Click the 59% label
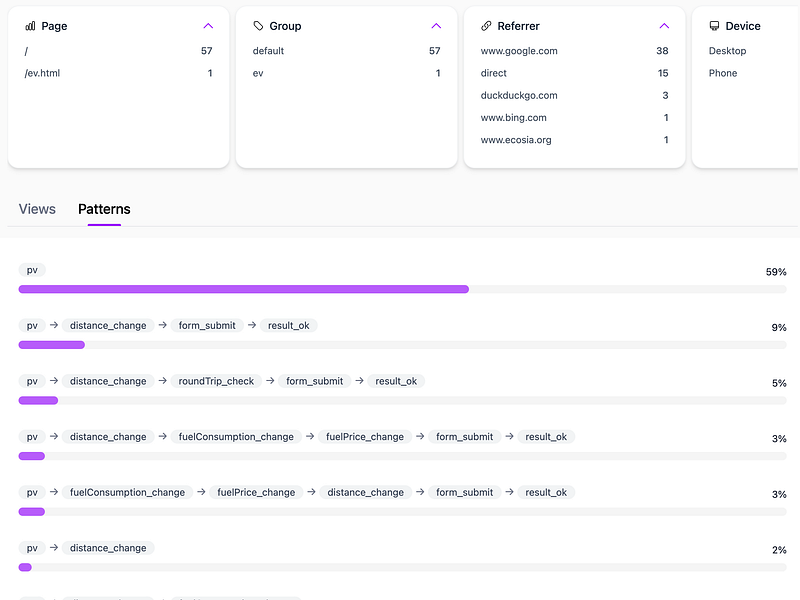Image resolution: width=800 pixels, height=600 pixels. [x=776, y=272]
